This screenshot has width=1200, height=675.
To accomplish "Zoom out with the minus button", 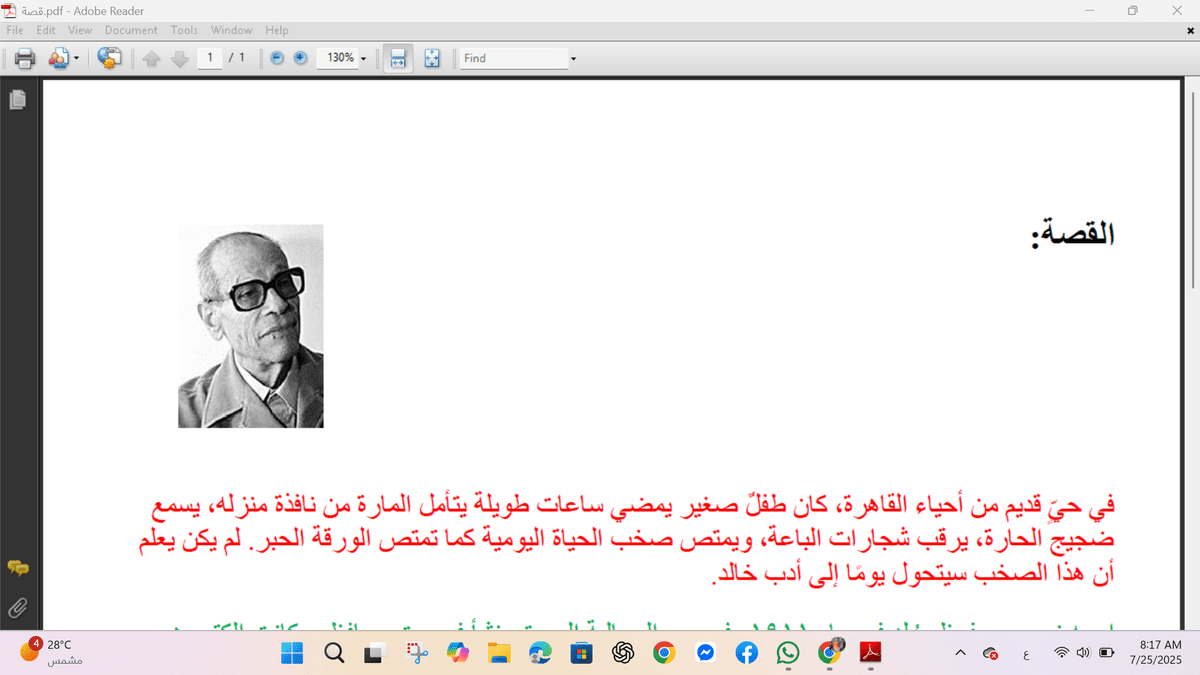I will tap(277, 58).
